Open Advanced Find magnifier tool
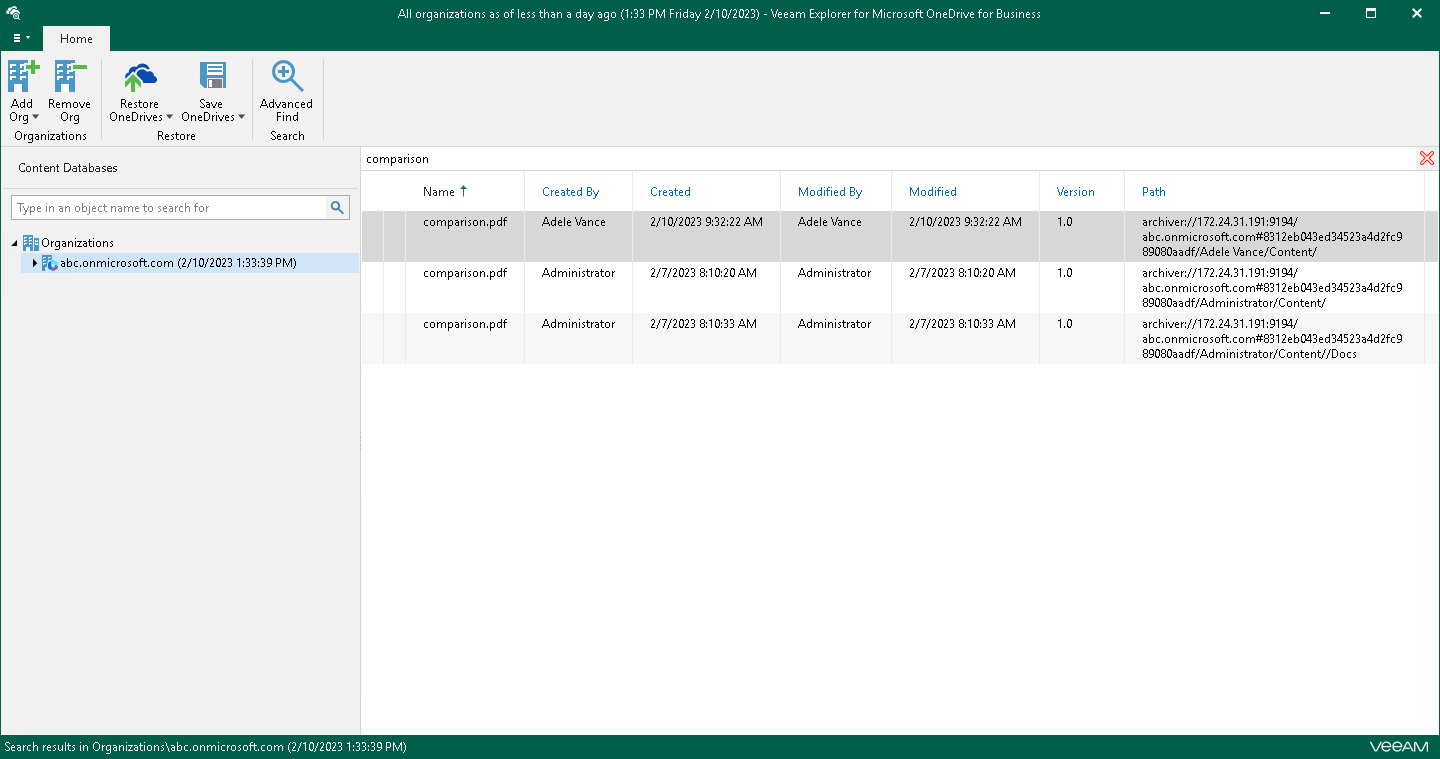This screenshot has width=1440, height=759. (x=287, y=77)
